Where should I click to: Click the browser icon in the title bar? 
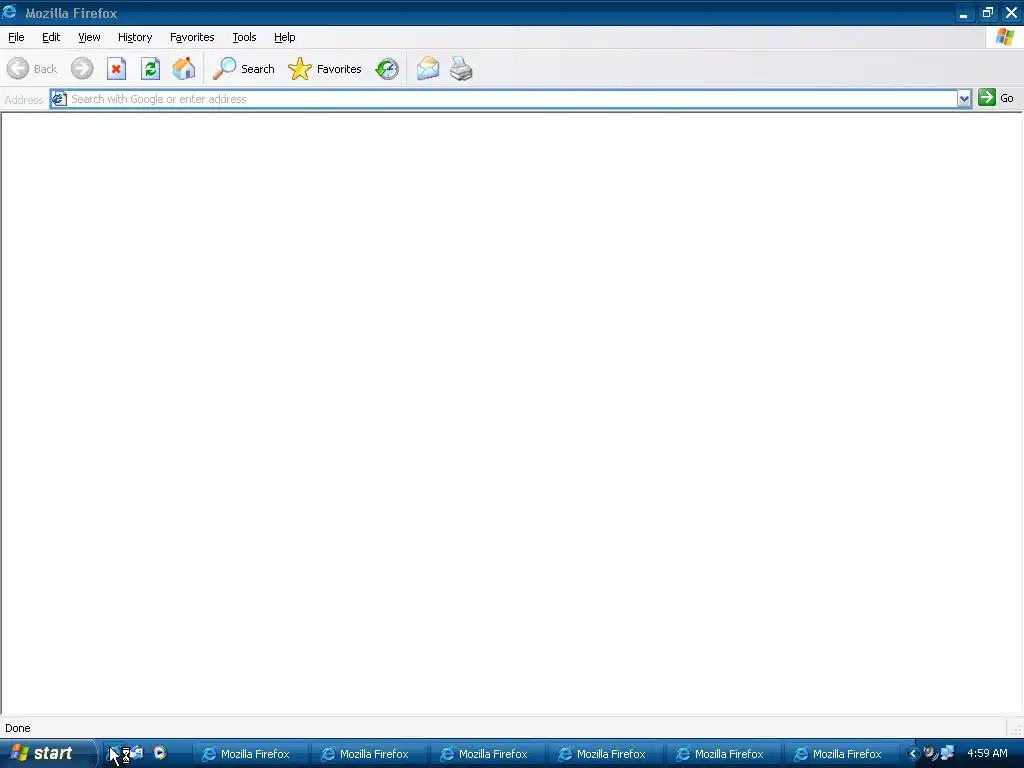tap(10, 12)
